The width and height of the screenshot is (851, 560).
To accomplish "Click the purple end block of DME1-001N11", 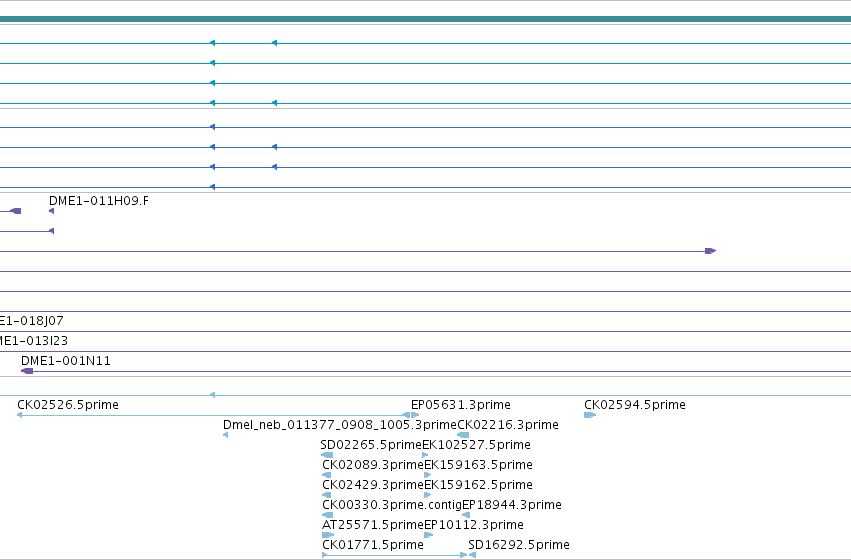I will [27, 371].
